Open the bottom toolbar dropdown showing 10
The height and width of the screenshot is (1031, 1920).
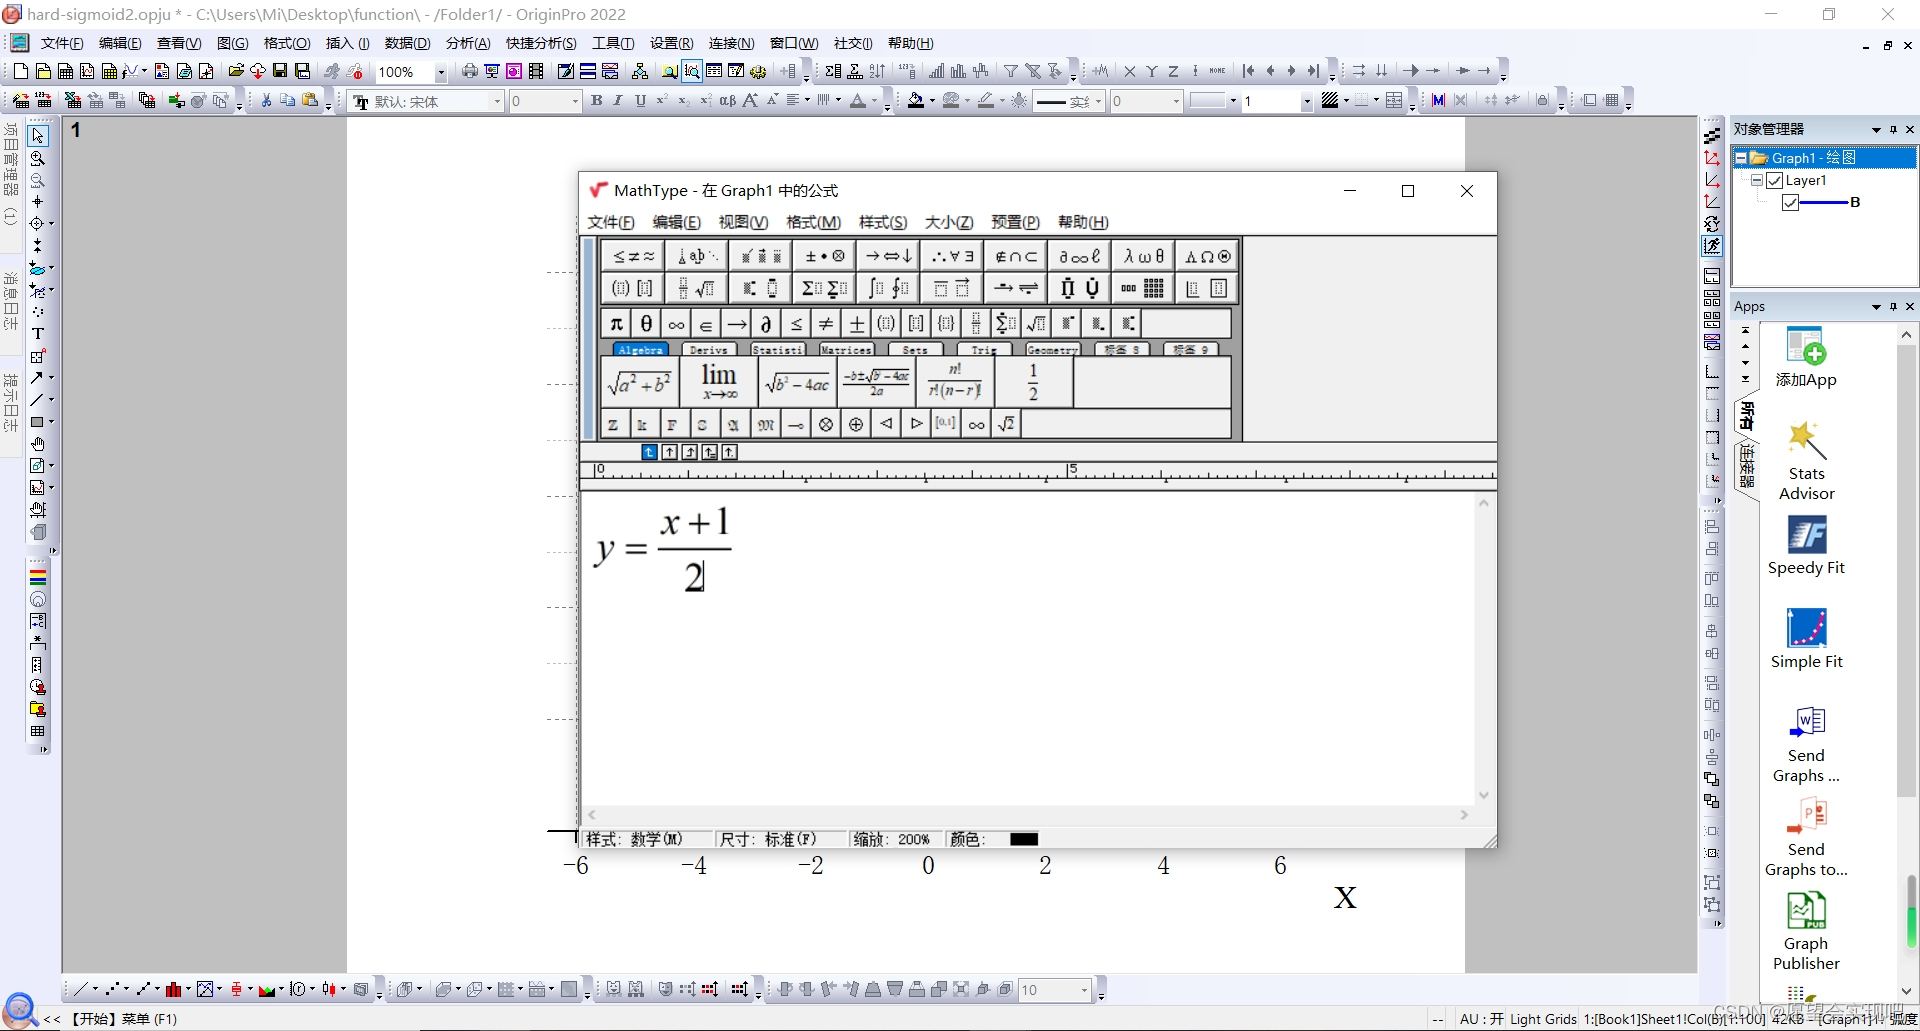1085,990
